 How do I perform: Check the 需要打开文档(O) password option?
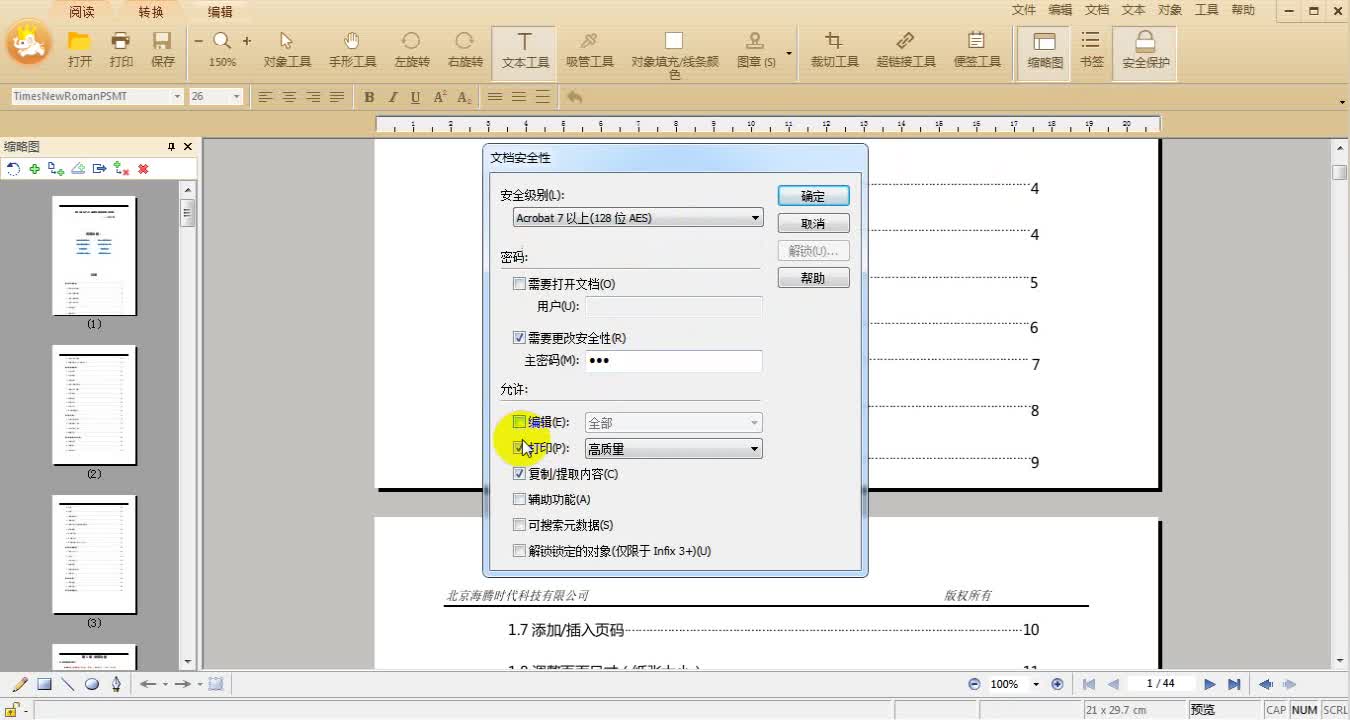pyautogui.click(x=519, y=283)
